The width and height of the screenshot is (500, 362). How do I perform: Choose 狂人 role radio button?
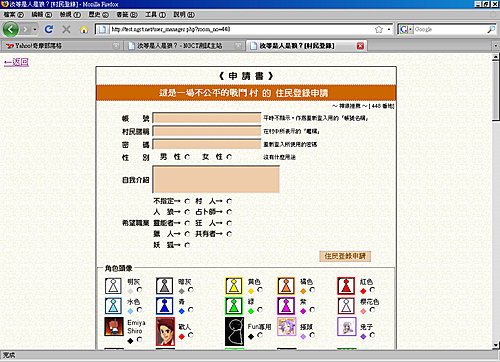(229, 223)
